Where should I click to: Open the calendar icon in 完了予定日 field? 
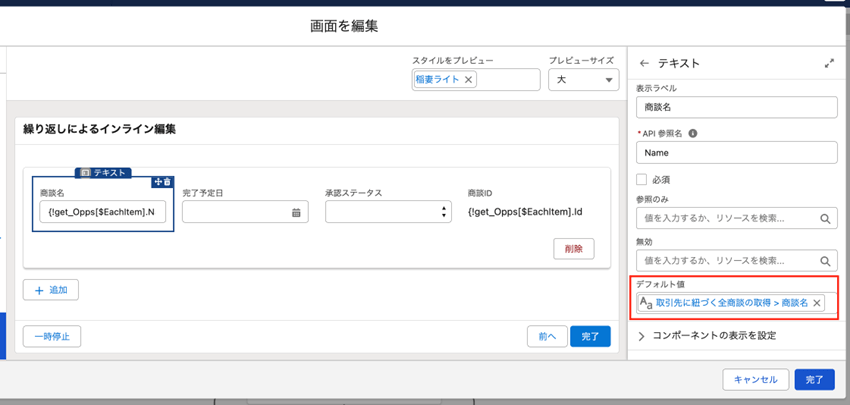coord(296,212)
